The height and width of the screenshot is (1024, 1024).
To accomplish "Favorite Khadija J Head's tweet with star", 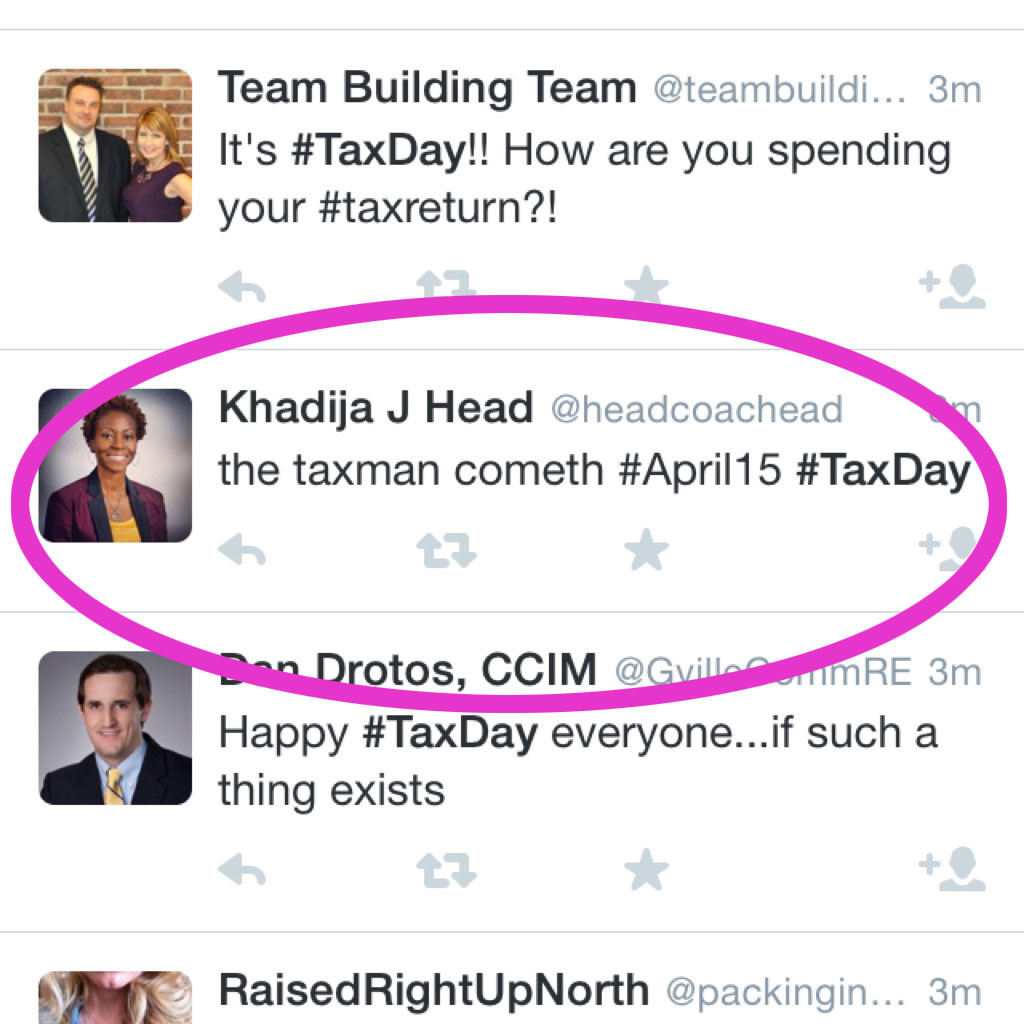I will 646,549.
